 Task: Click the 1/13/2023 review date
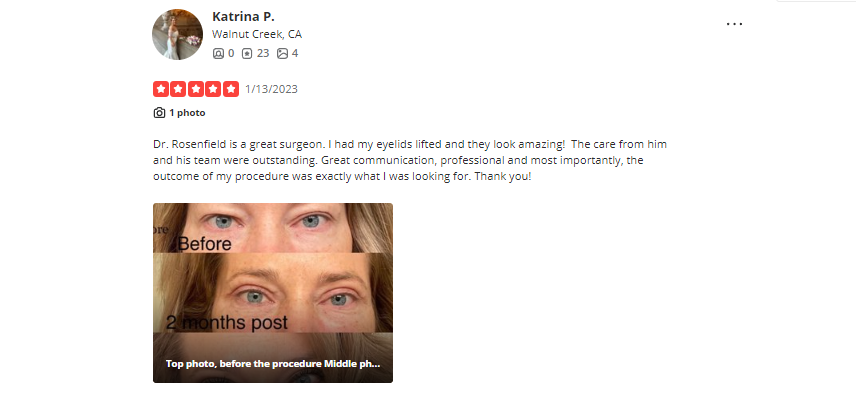(271, 89)
